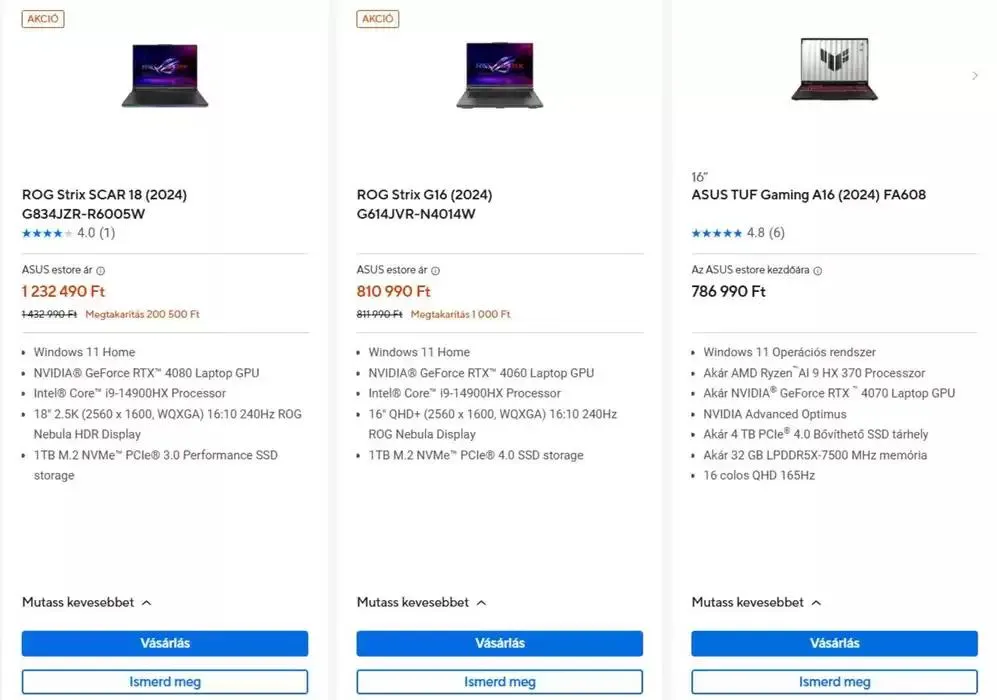Click ASUS TUF Gaming A16 laptop image
Screen dimensions: 997x700
834,70
